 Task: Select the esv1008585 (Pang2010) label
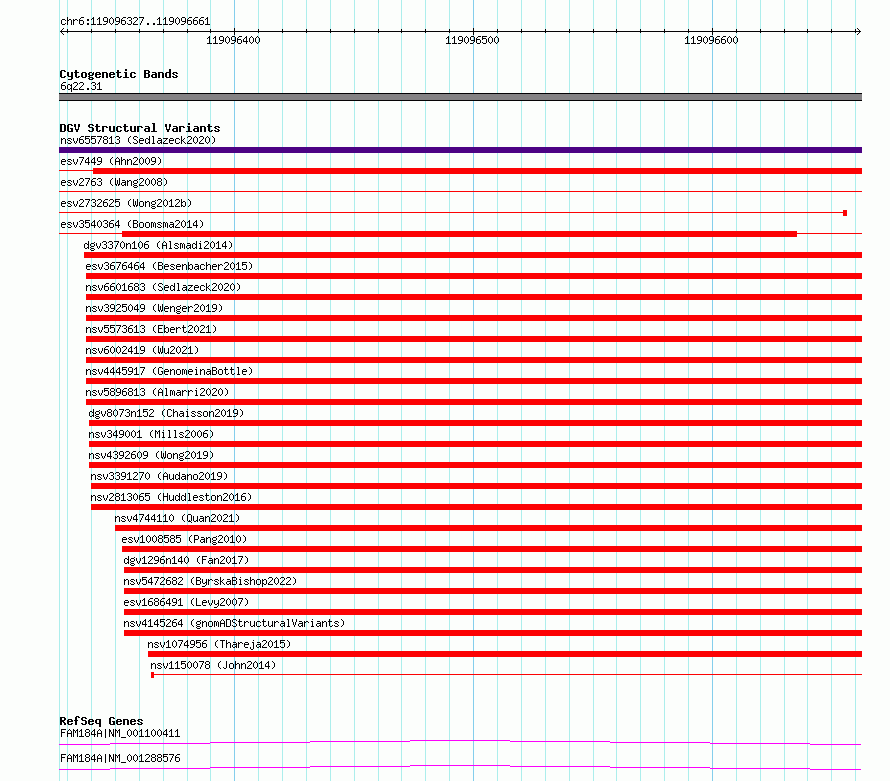click(x=184, y=539)
